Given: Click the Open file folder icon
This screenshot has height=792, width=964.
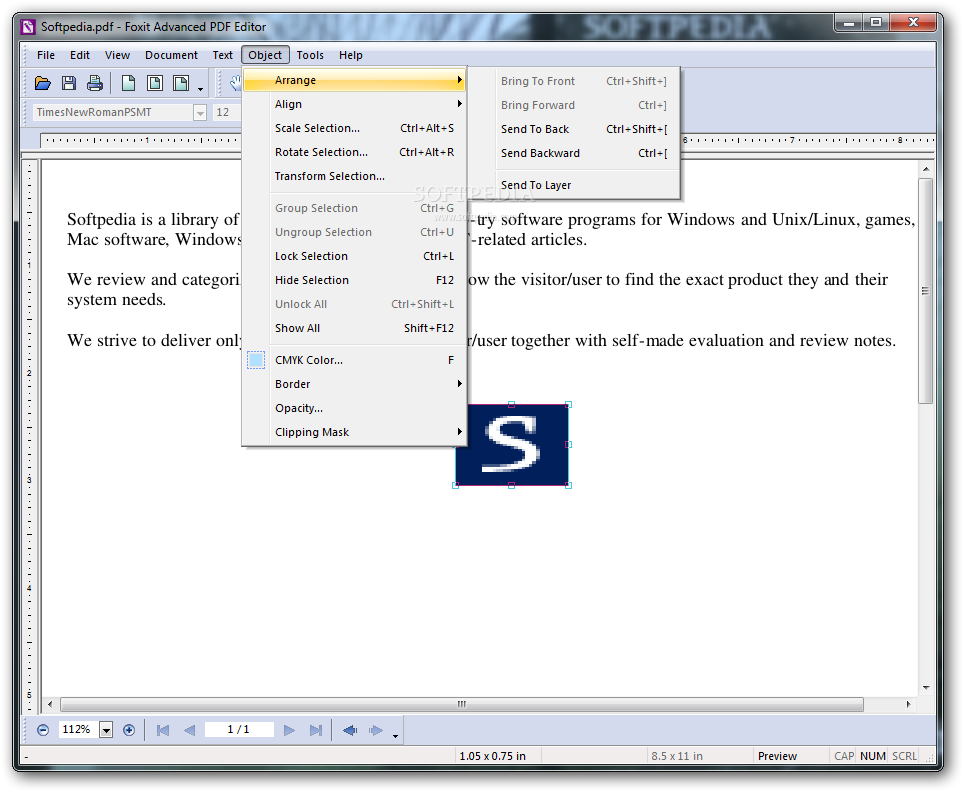Looking at the screenshot, I should pyautogui.click(x=42, y=83).
